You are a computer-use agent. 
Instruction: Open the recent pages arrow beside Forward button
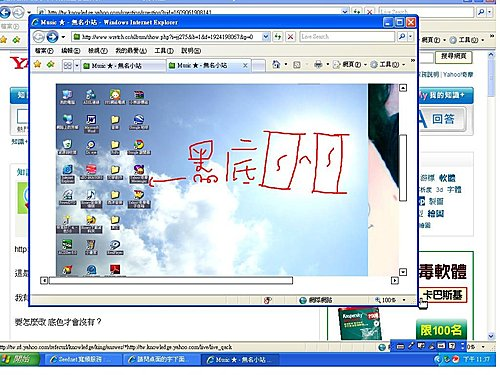tap(63, 37)
